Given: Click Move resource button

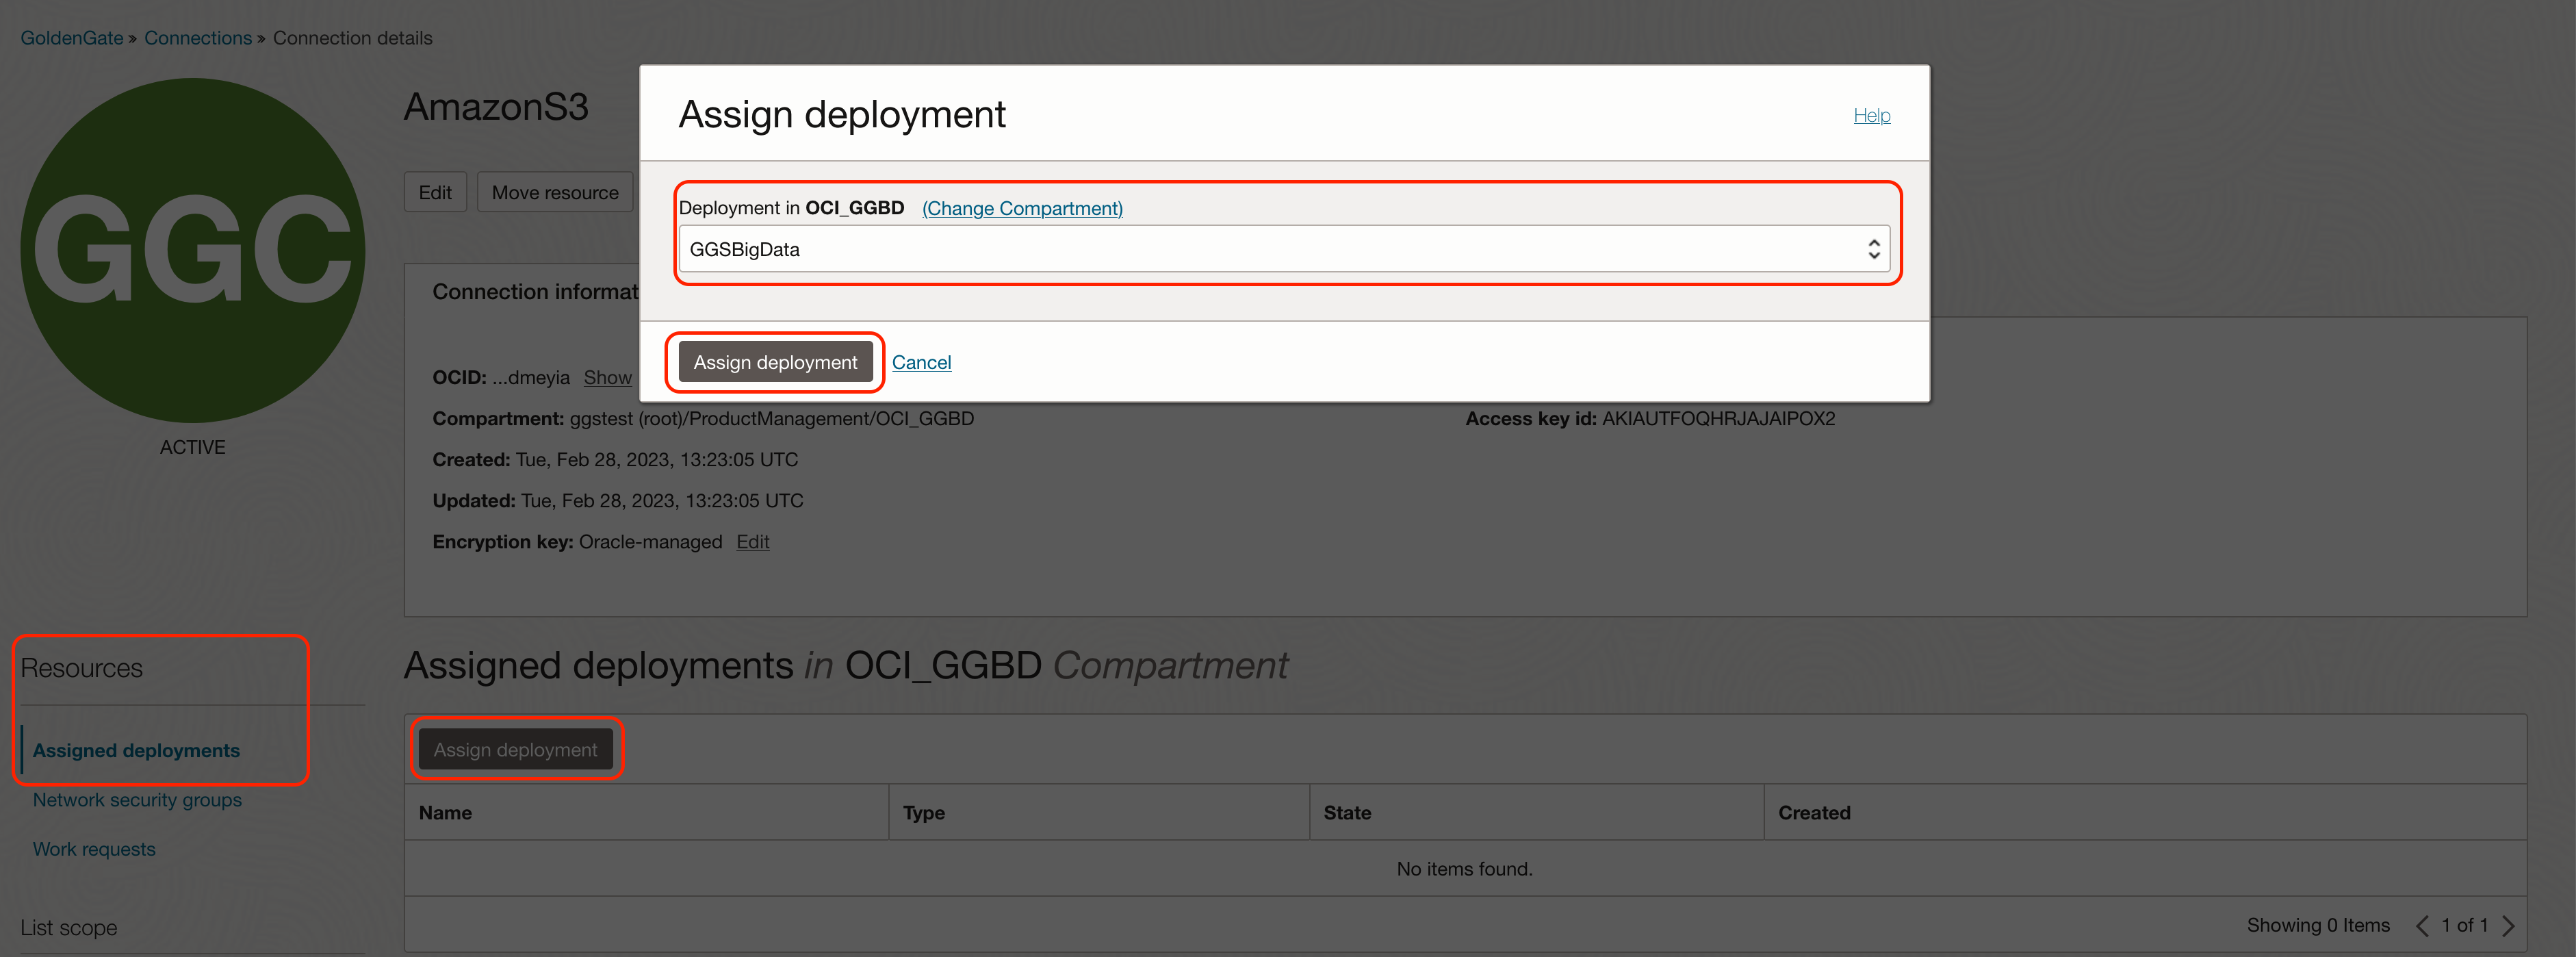Looking at the screenshot, I should click(555, 192).
